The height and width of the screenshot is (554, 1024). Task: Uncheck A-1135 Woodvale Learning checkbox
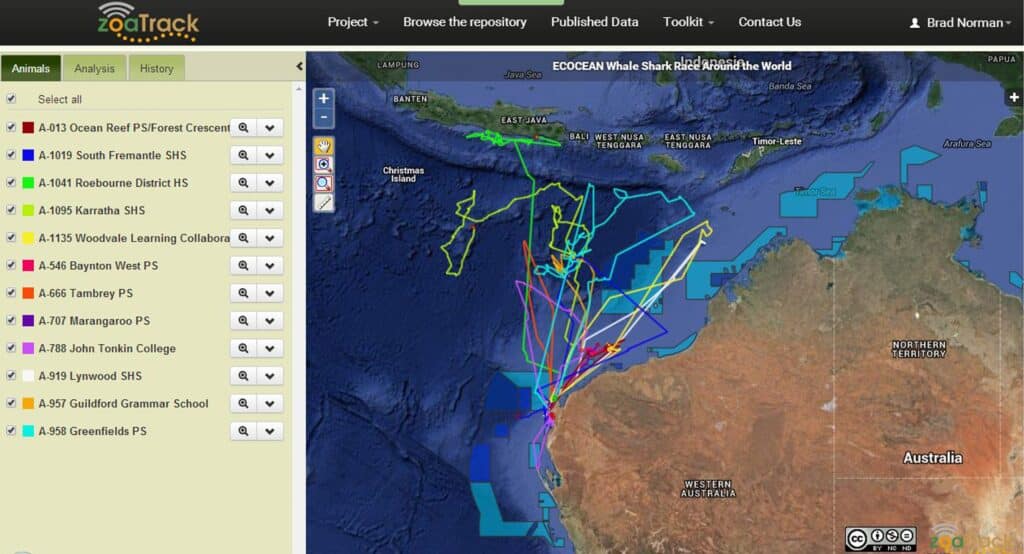point(11,237)
